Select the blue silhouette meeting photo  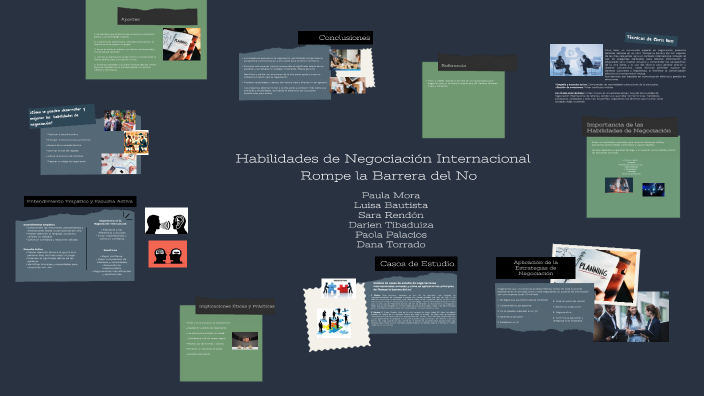tap(576, 60)
